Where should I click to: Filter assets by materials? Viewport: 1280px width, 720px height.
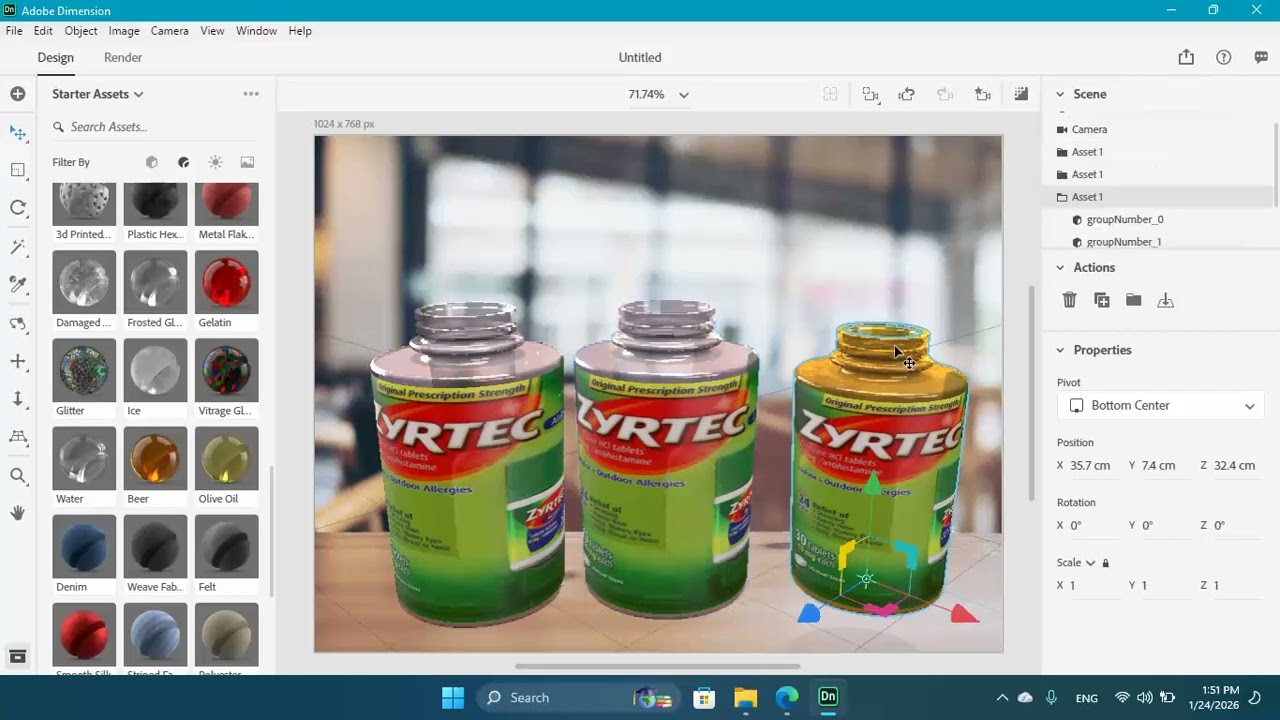(184, 162)
